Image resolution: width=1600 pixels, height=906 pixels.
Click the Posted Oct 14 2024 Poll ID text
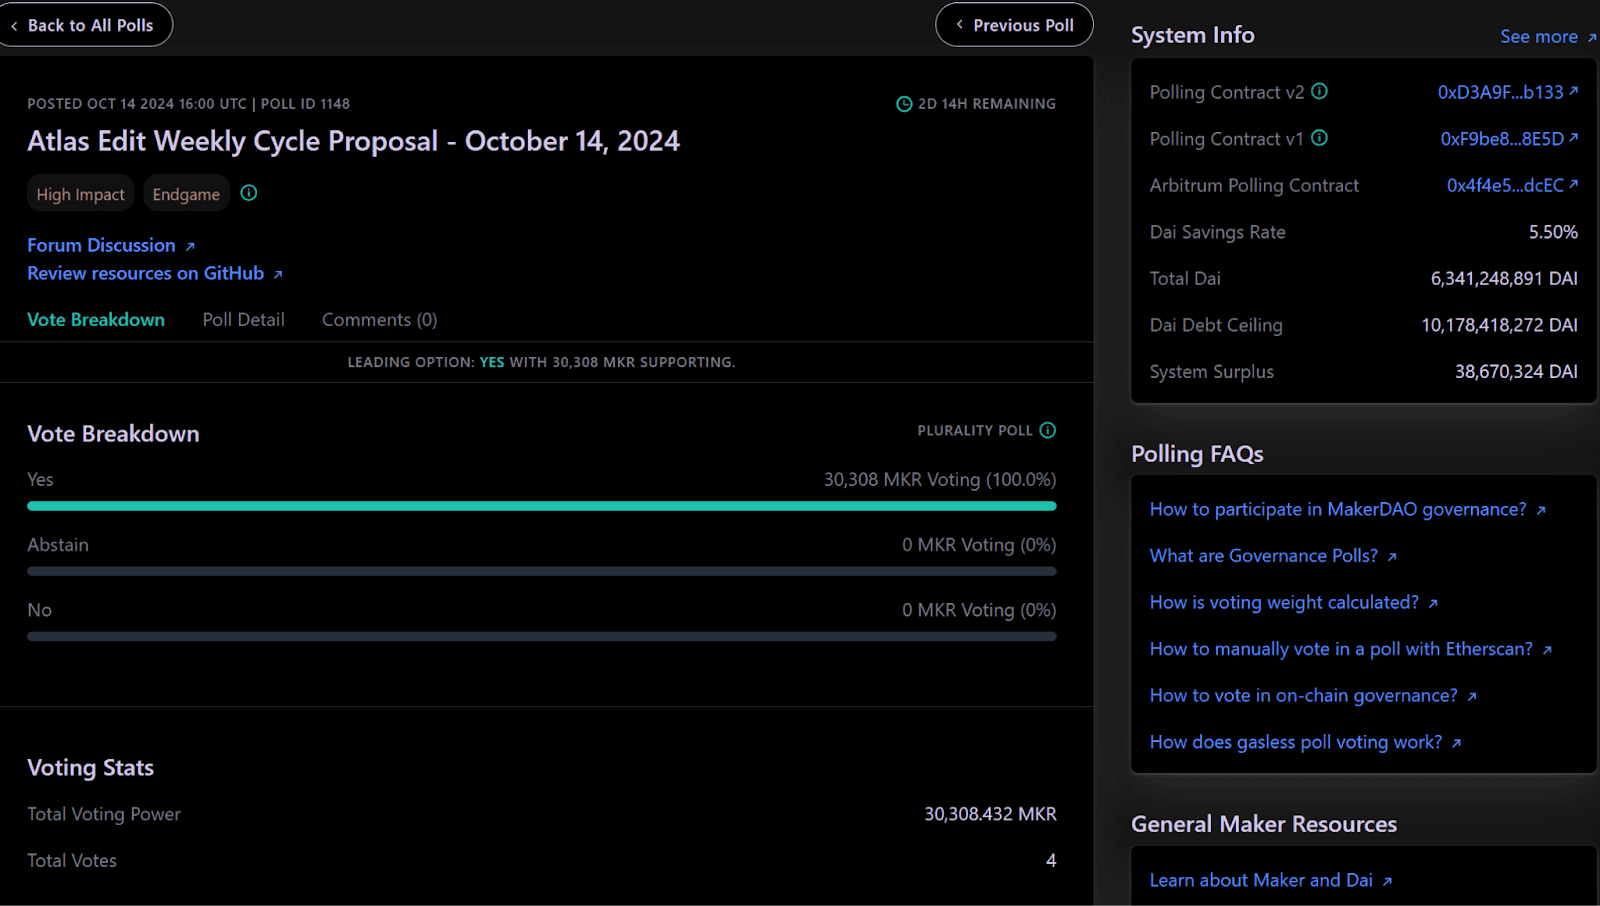pyautogui.click(x=188, y=104)
